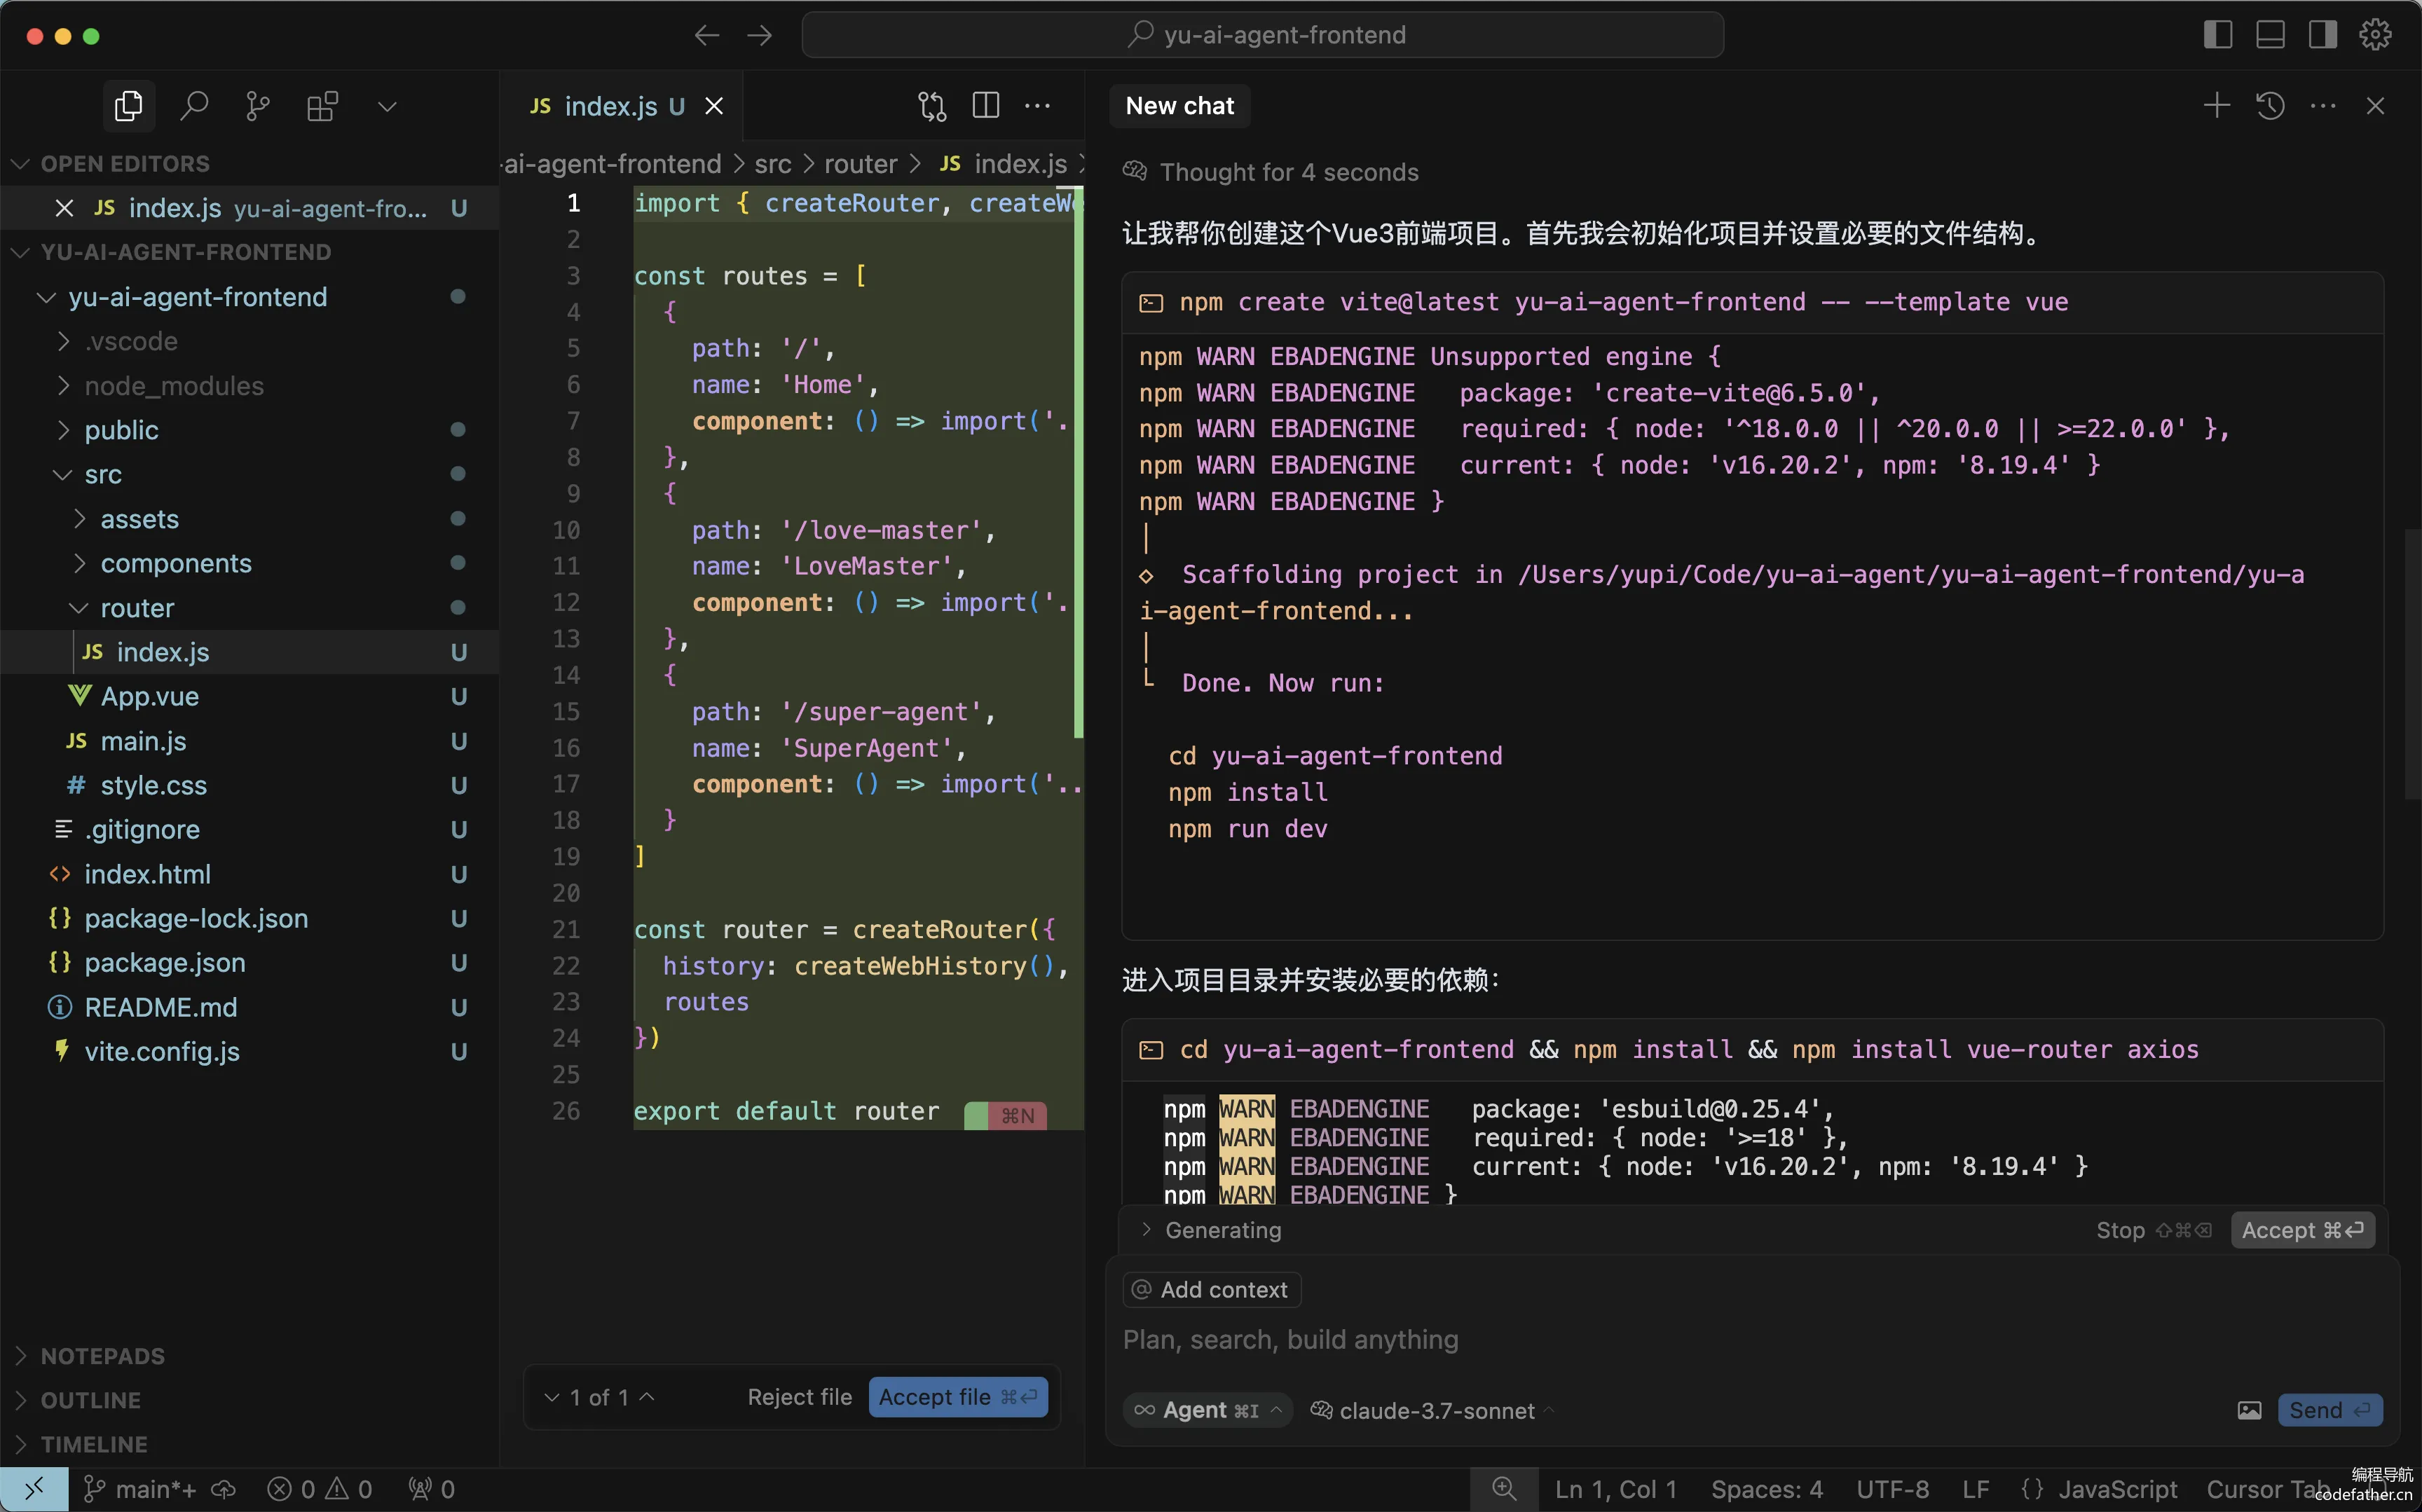Open the Explorer view icon
Image resolution: width=2422 pixels, height=1512 pixels.
(129, 106)
